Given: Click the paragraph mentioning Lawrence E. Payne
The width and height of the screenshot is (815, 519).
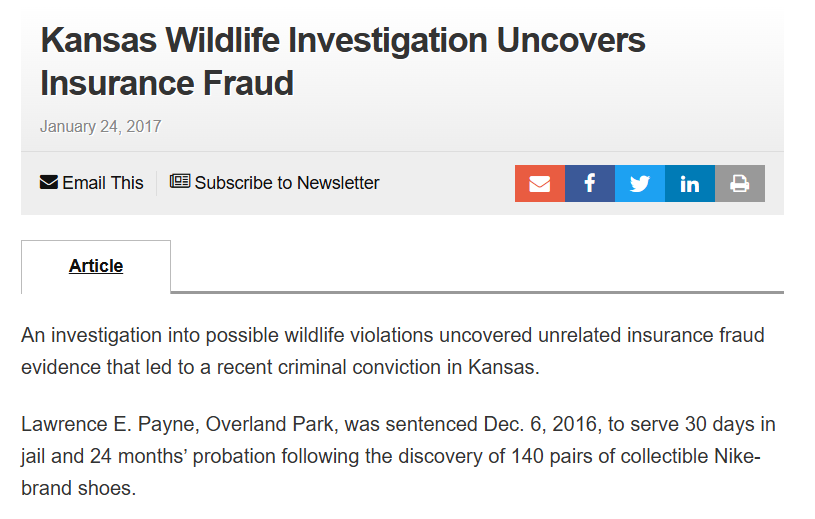Looking at the screenshot, I should point(398,456).
